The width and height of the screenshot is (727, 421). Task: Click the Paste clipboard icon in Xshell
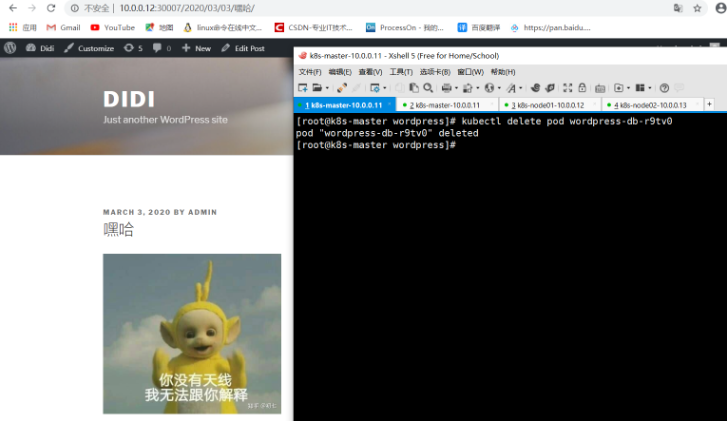click(x=414, y=88)
